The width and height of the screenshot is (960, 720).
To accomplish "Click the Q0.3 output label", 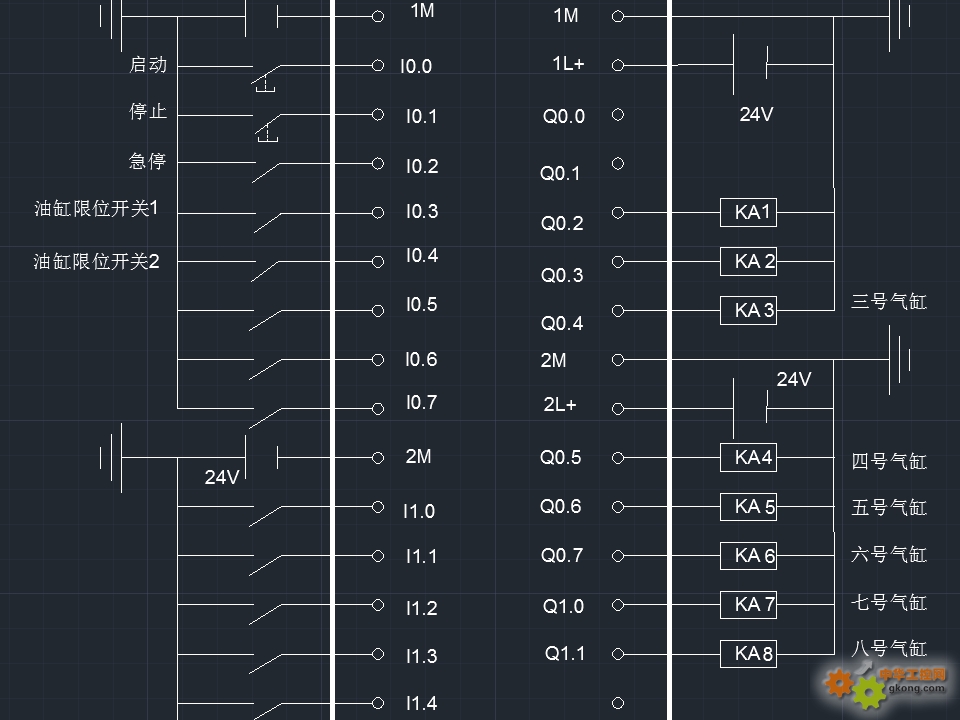I will click(562, 275).
